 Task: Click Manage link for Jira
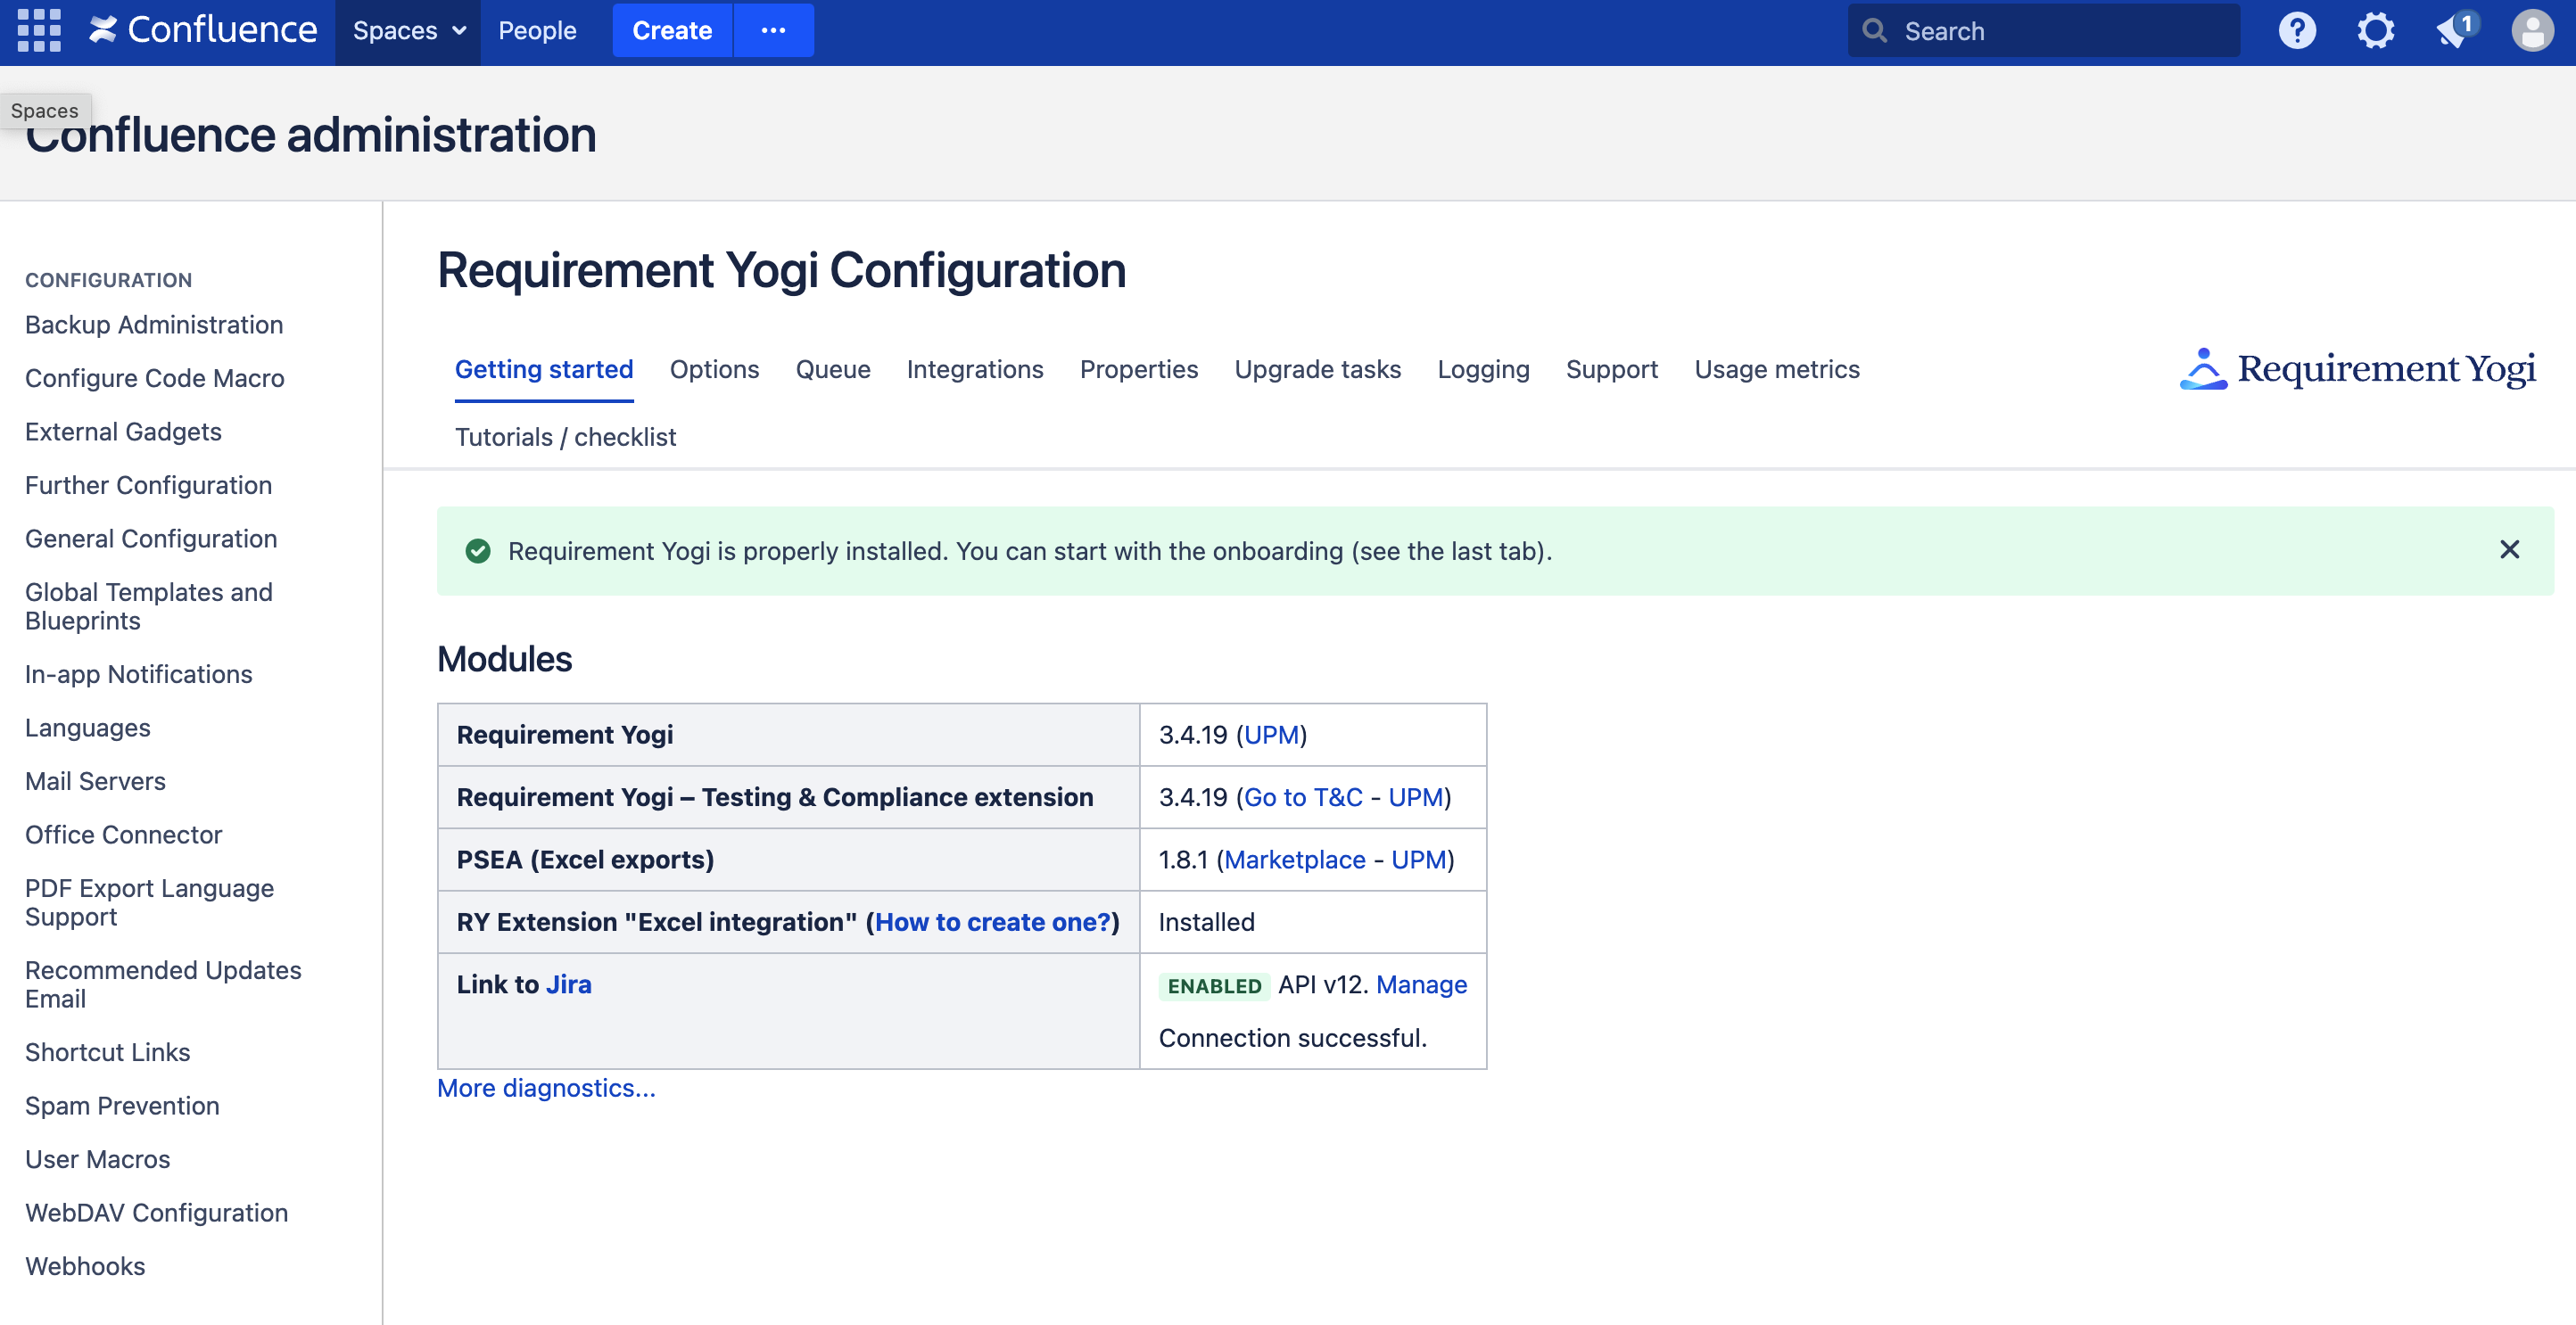1421,985
